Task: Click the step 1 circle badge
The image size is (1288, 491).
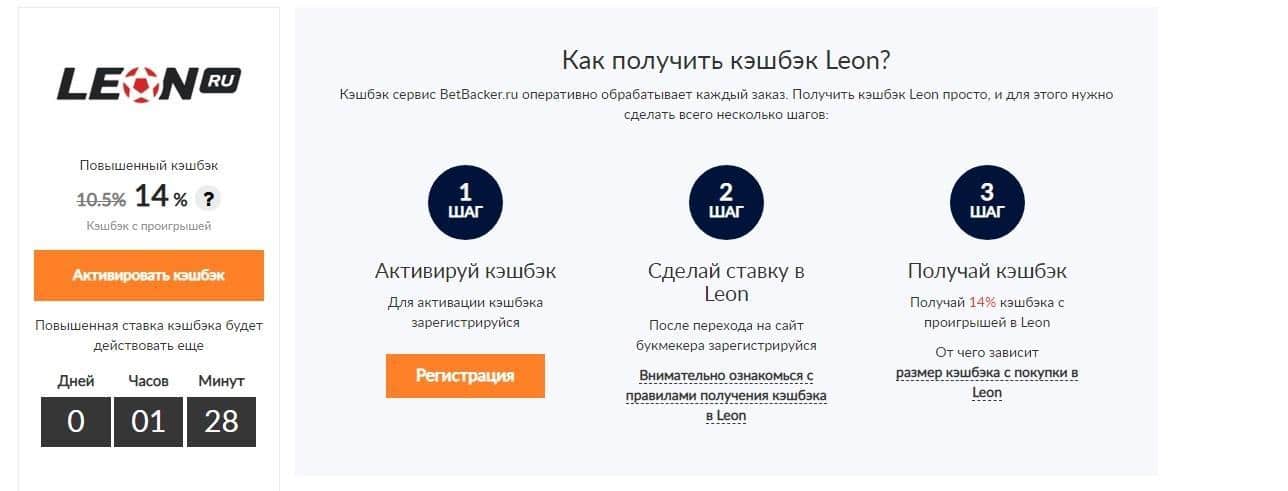Action: pyautogui.click(x=465, y=201)
